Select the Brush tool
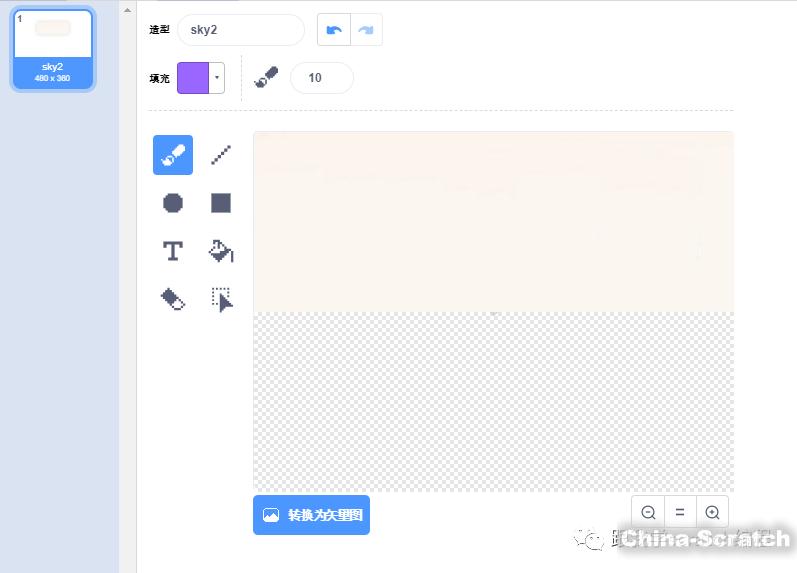Viewport: 797px width, 573px height. click(173, 155)
